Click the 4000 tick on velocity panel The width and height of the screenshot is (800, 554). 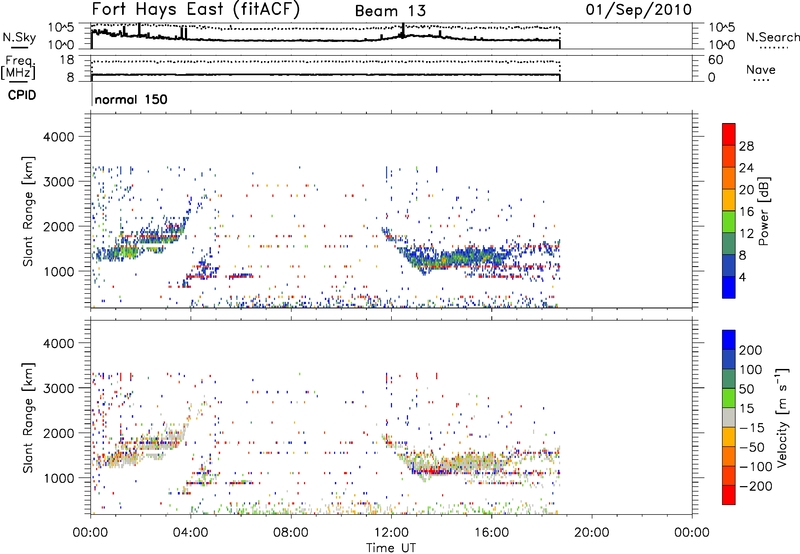[x=58, y=343]
